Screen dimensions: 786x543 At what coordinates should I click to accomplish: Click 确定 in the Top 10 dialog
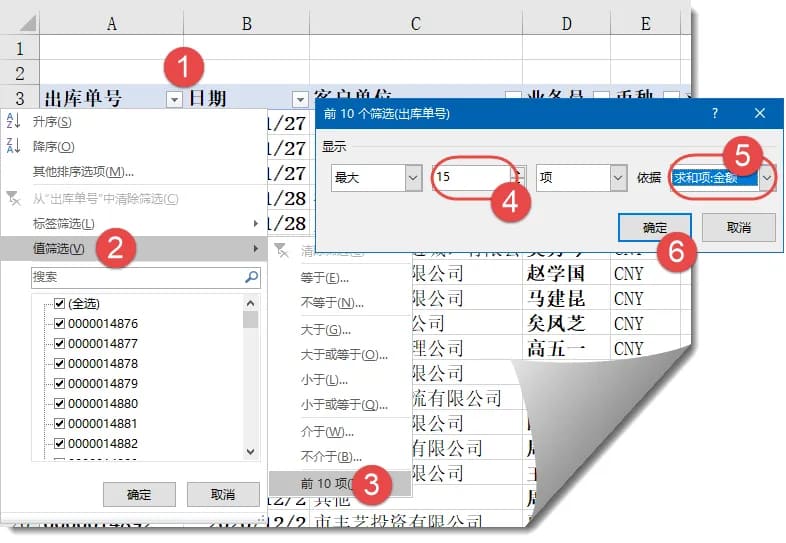click(x=655, y=227)
